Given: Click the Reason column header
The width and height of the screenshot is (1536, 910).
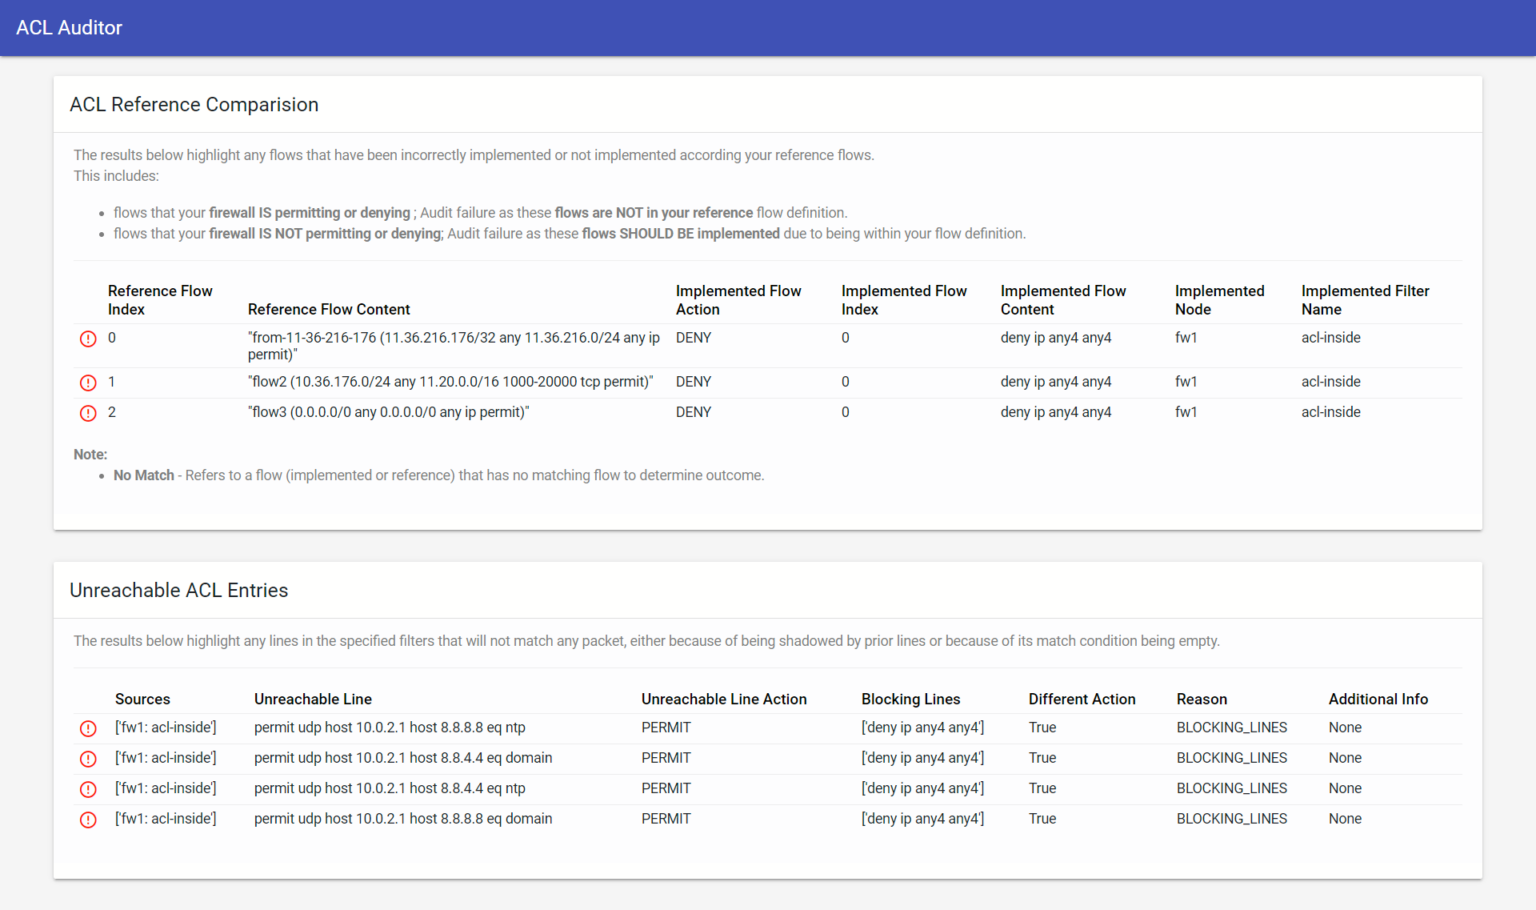Looking at the screenshot, I should 1201,699.
